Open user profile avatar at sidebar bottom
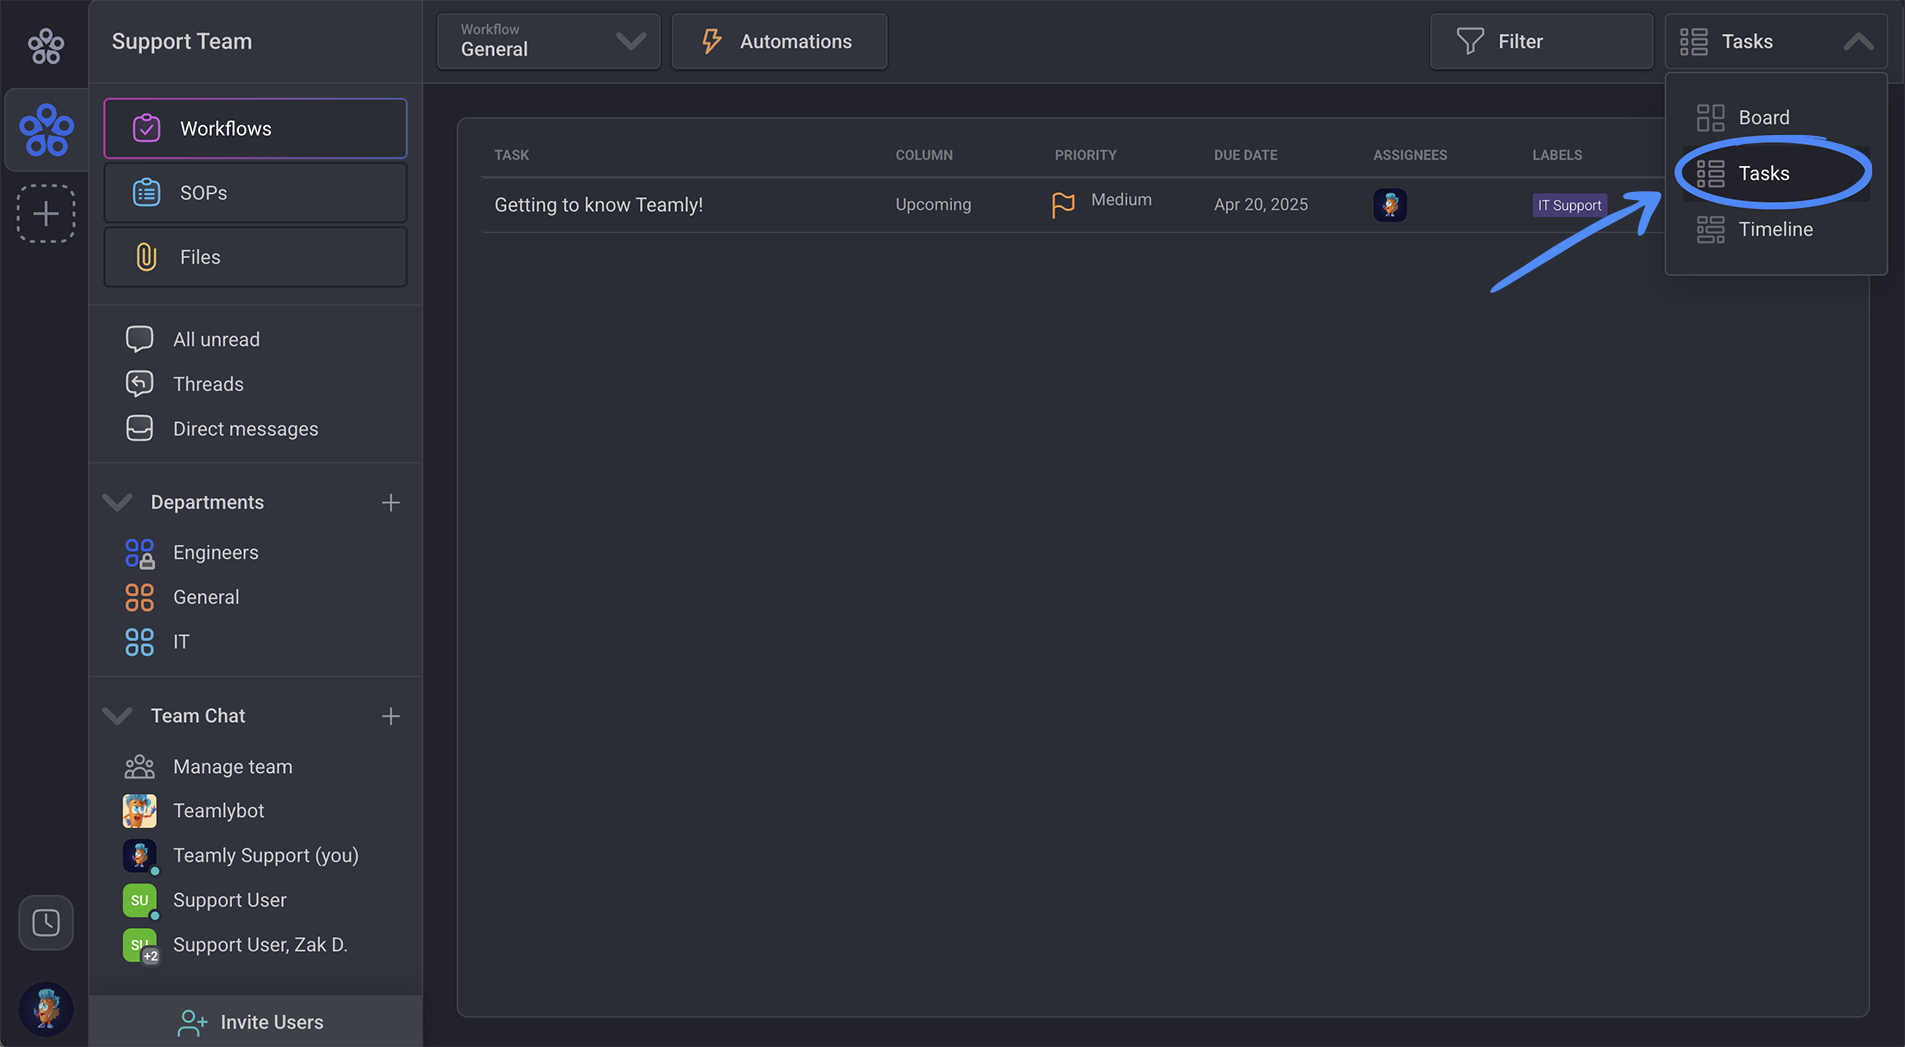 [46, 1008]
